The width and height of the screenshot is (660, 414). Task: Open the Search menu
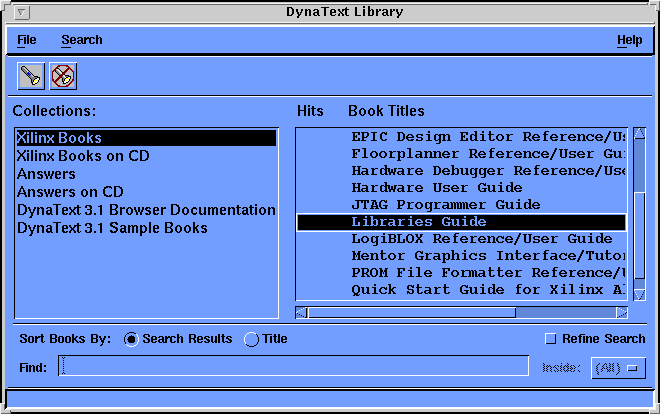[81, 40]
